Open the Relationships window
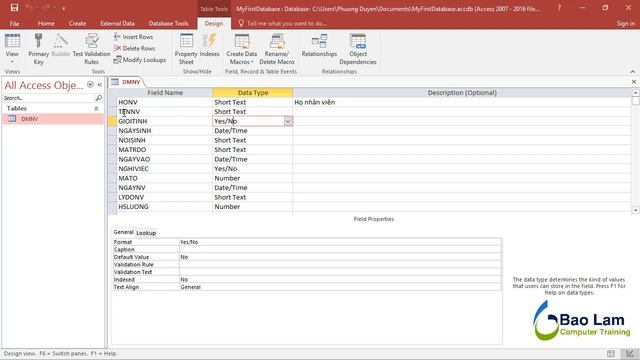Image resolution: width=640 pixels, height=360 pixels. click(x=319, y=46)
